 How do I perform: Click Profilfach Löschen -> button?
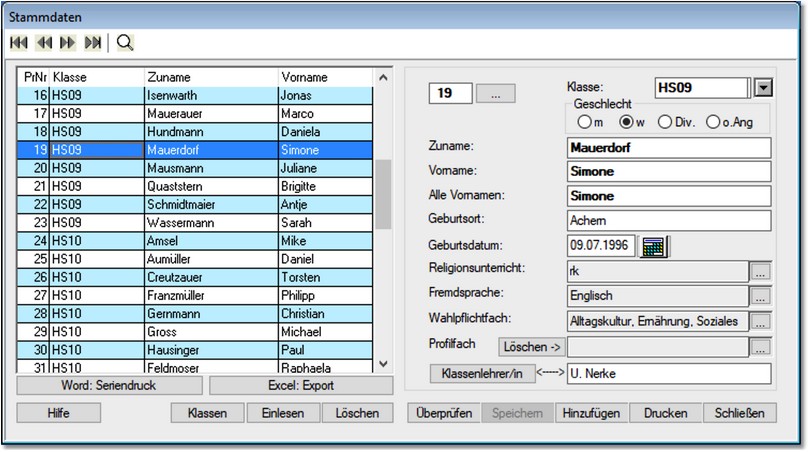pos(532,347)
